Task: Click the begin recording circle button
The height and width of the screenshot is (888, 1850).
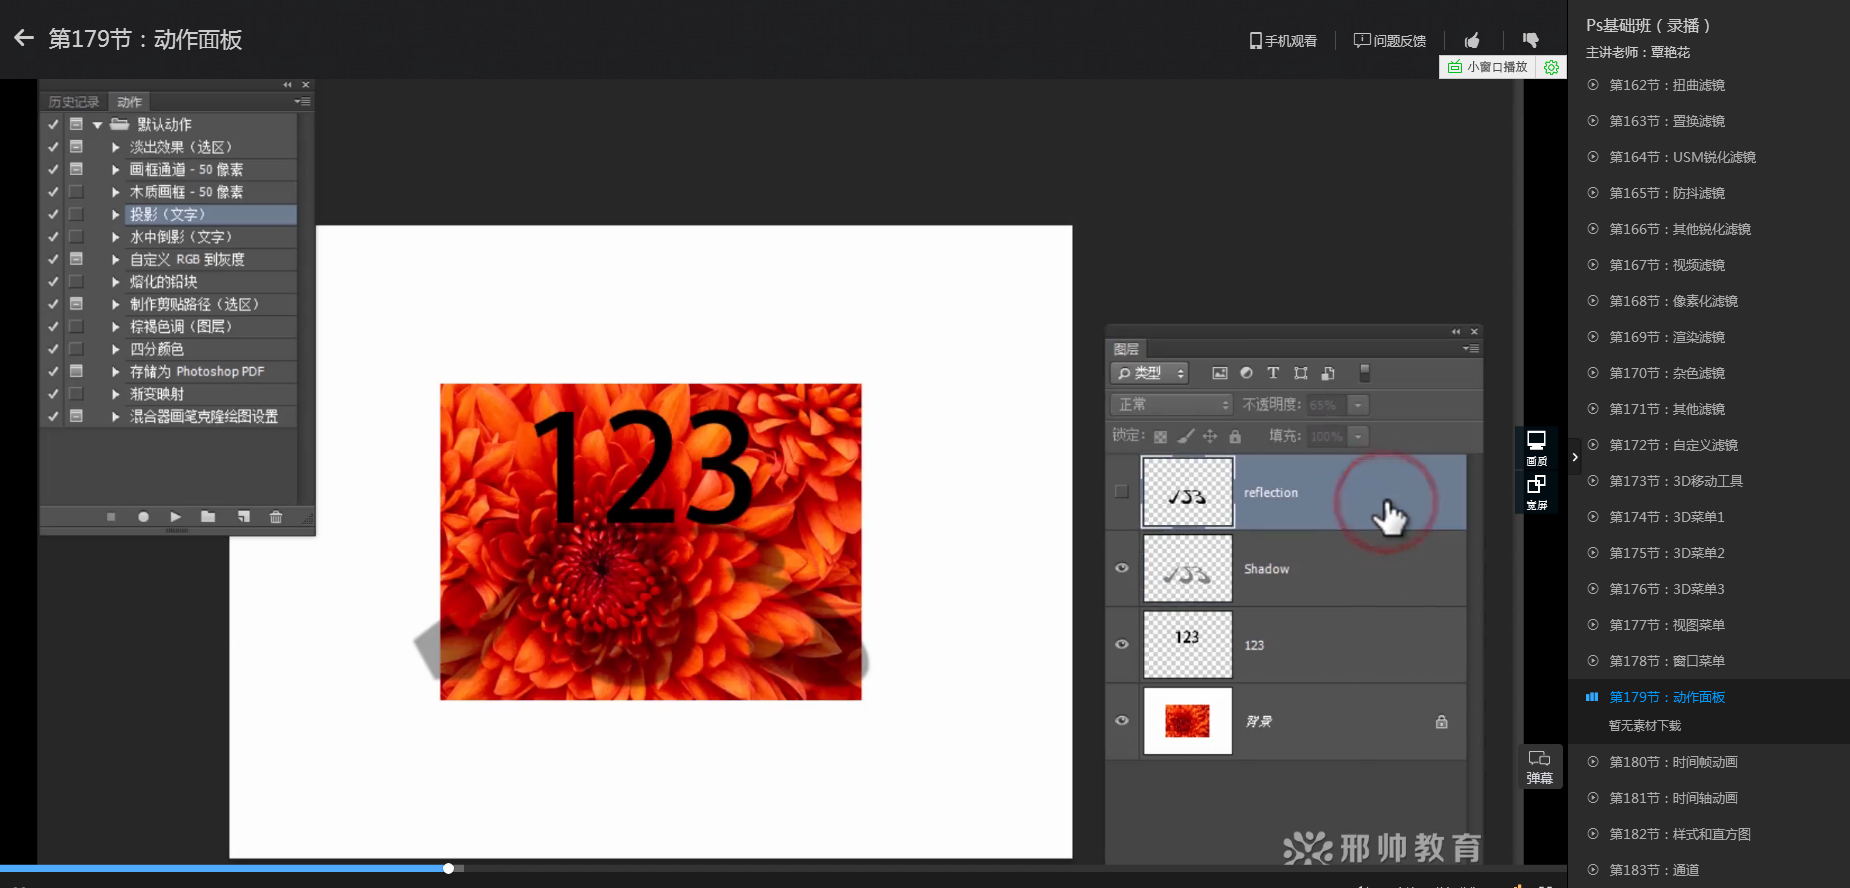Action: point(143,517)
